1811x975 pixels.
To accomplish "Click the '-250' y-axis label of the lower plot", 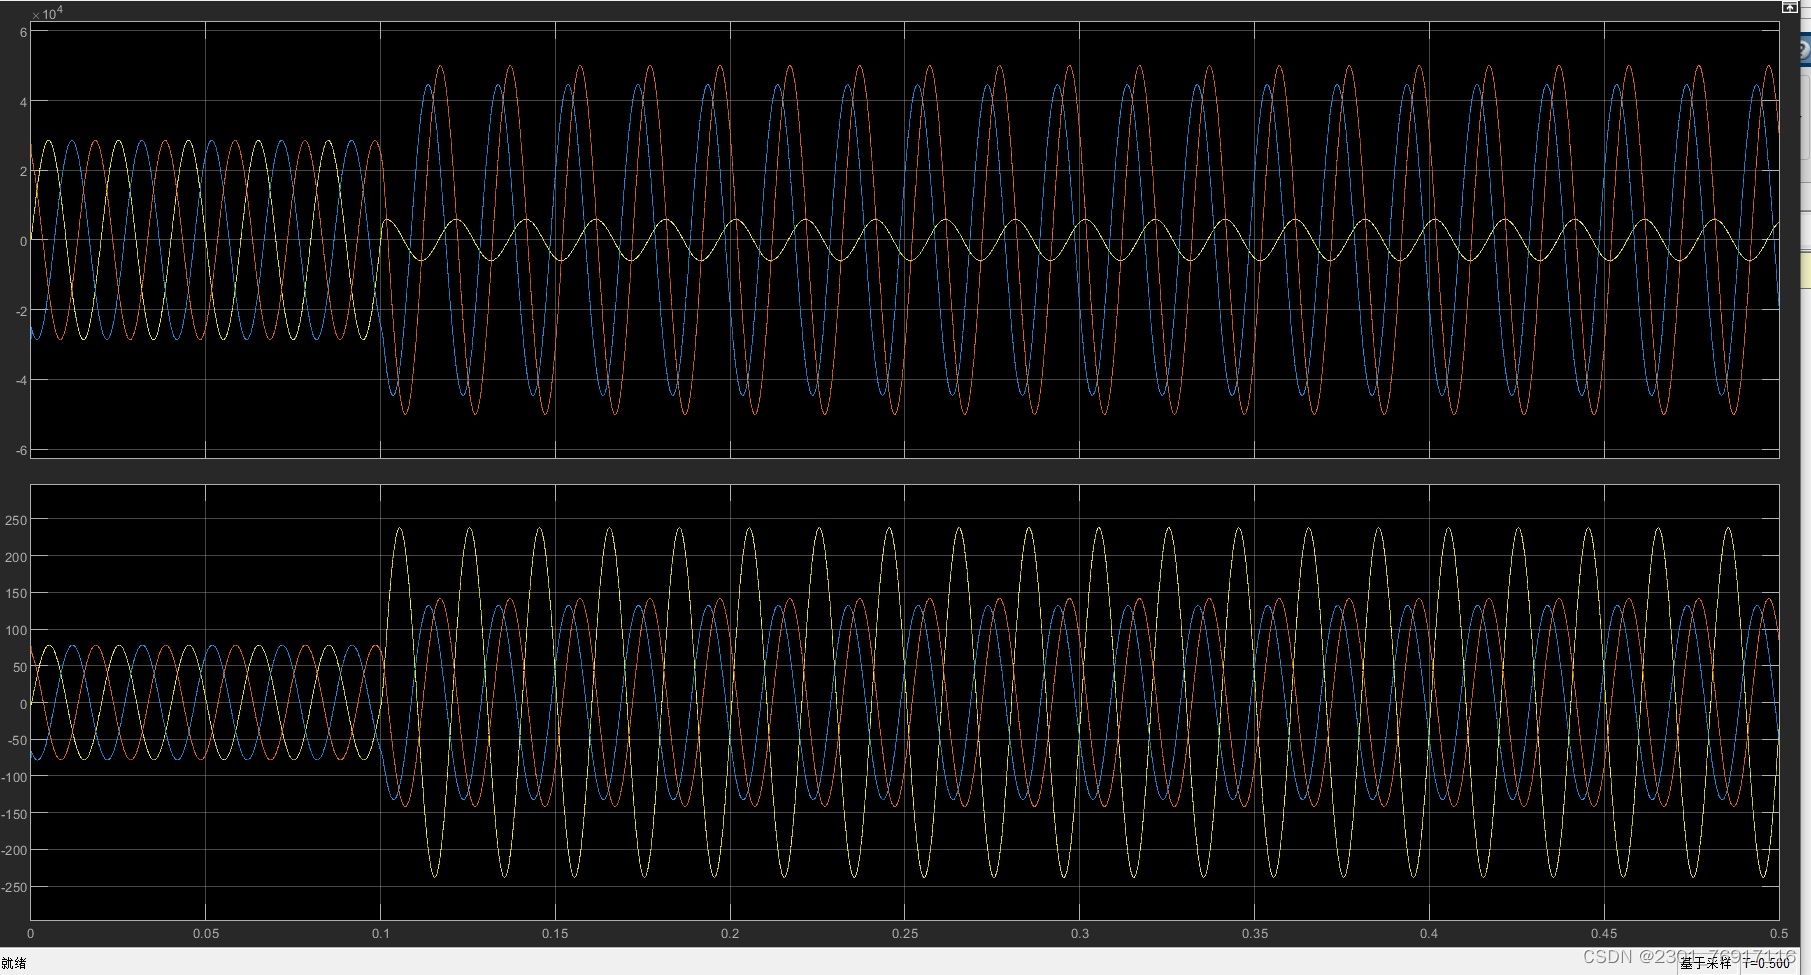I will pyautogui.click(x=16, y=888).
